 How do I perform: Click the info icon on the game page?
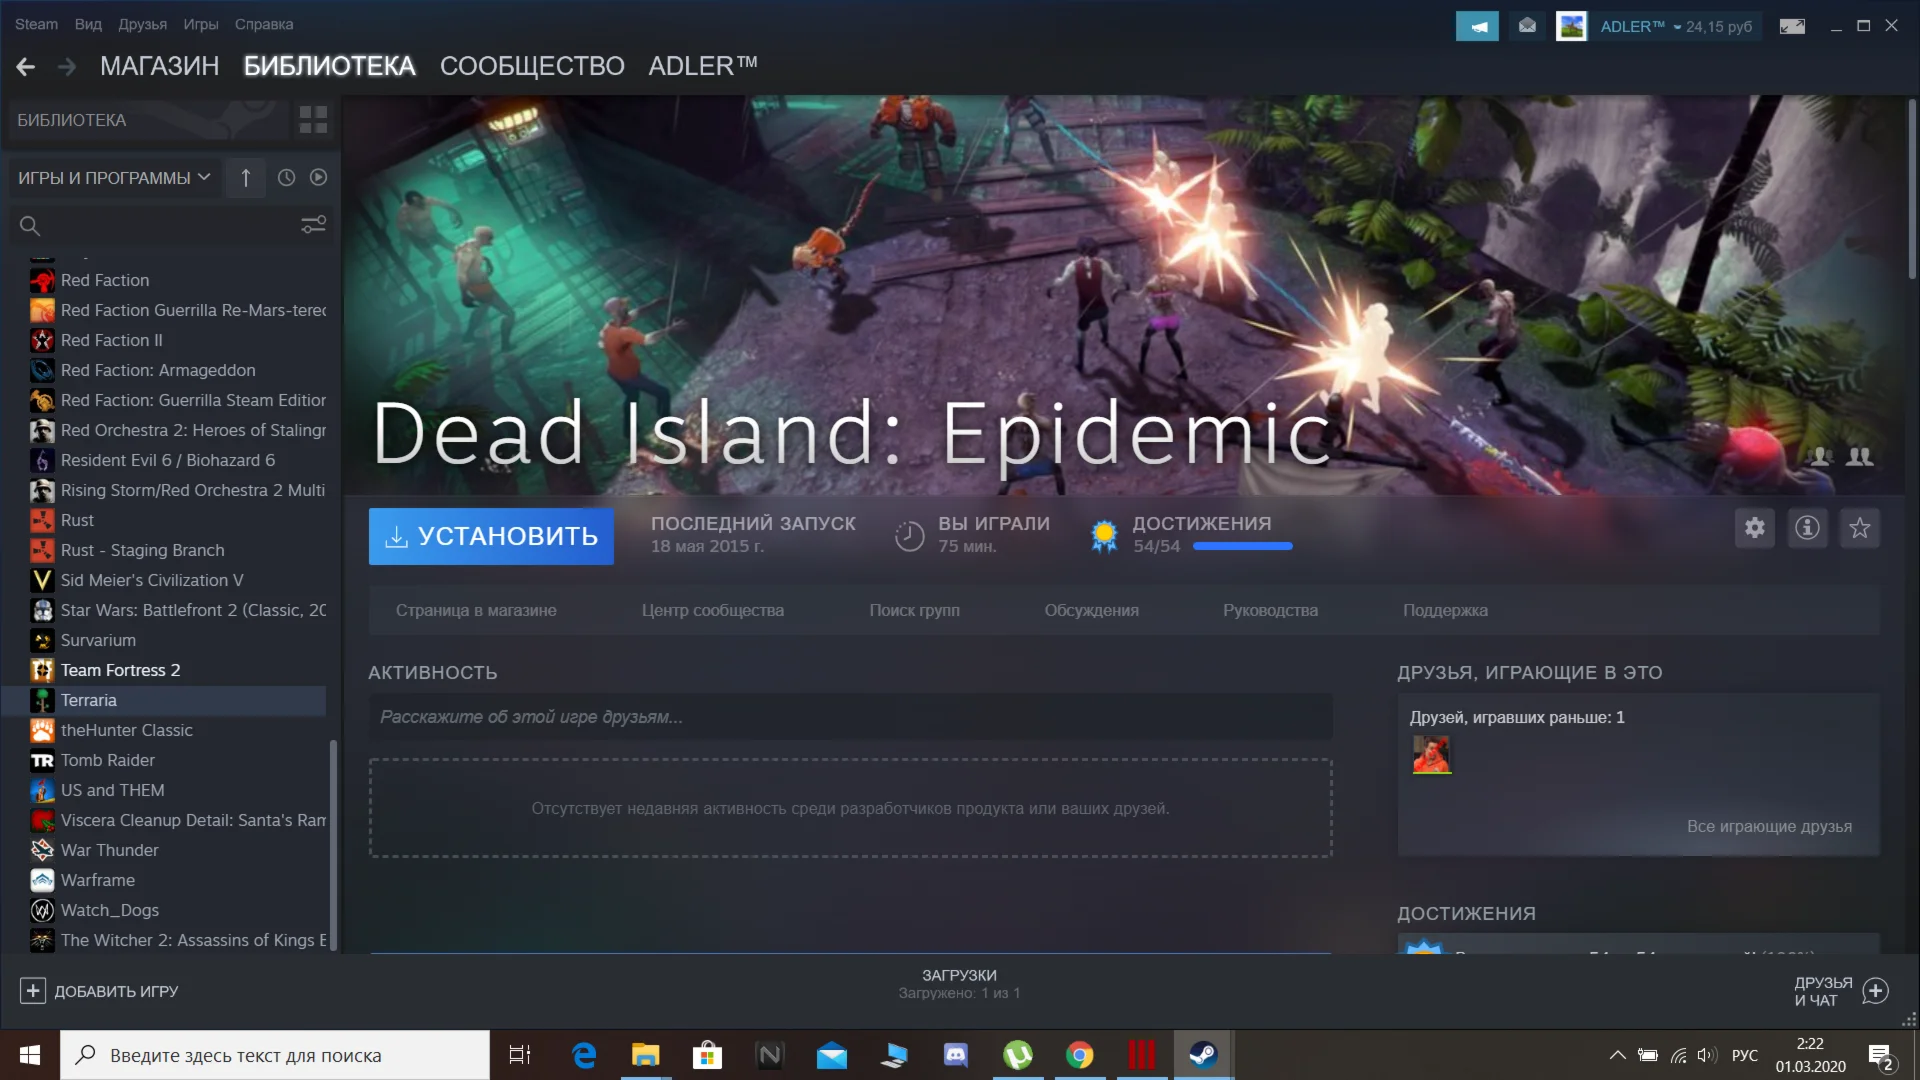1807,528
